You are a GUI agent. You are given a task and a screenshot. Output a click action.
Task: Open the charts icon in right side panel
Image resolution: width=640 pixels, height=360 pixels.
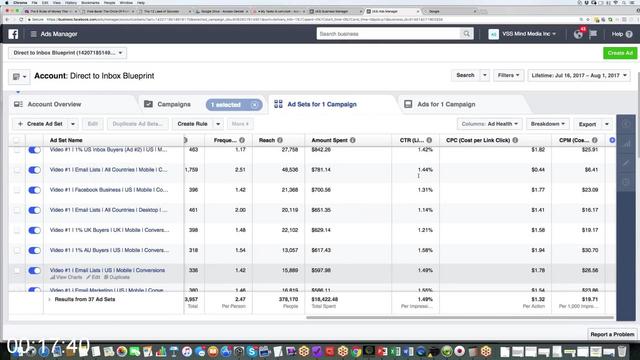(626, 144)
